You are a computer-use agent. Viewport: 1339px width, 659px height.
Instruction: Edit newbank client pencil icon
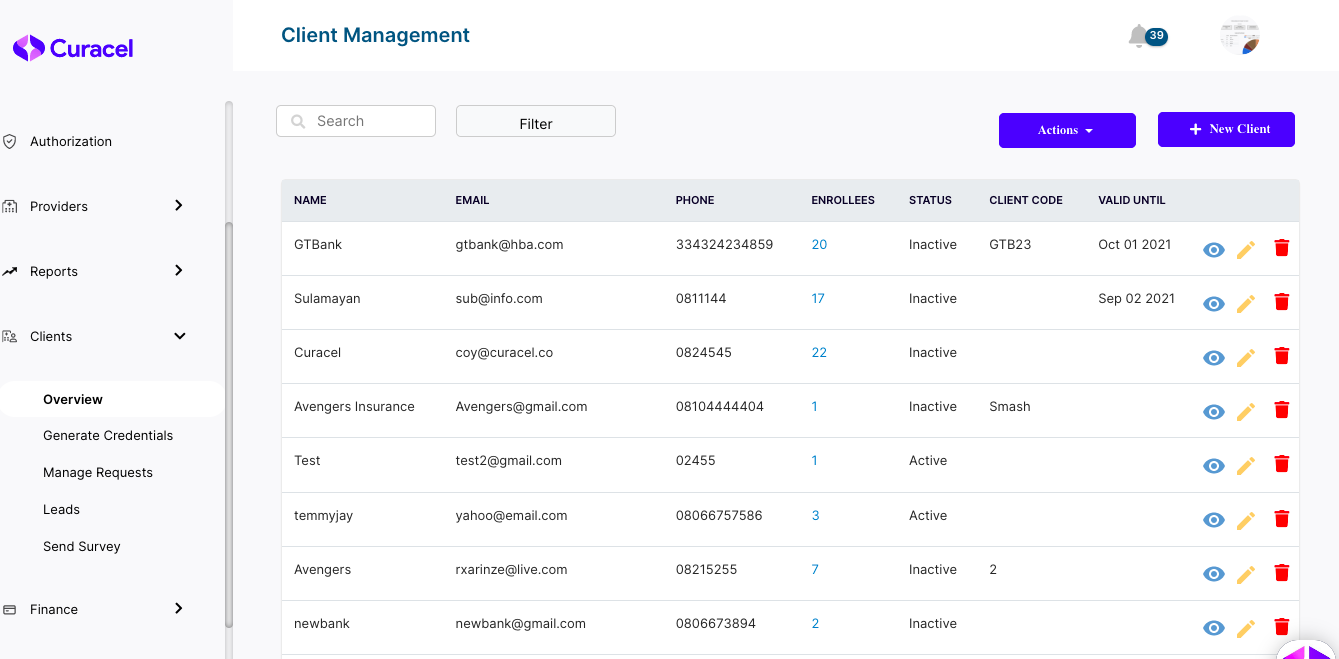[1246, 628]
